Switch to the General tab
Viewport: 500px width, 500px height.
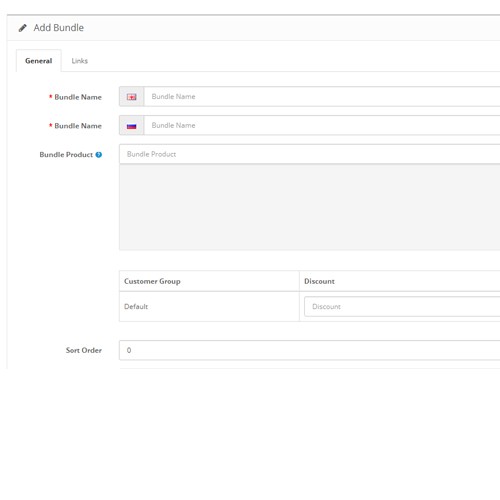point(39,61)
